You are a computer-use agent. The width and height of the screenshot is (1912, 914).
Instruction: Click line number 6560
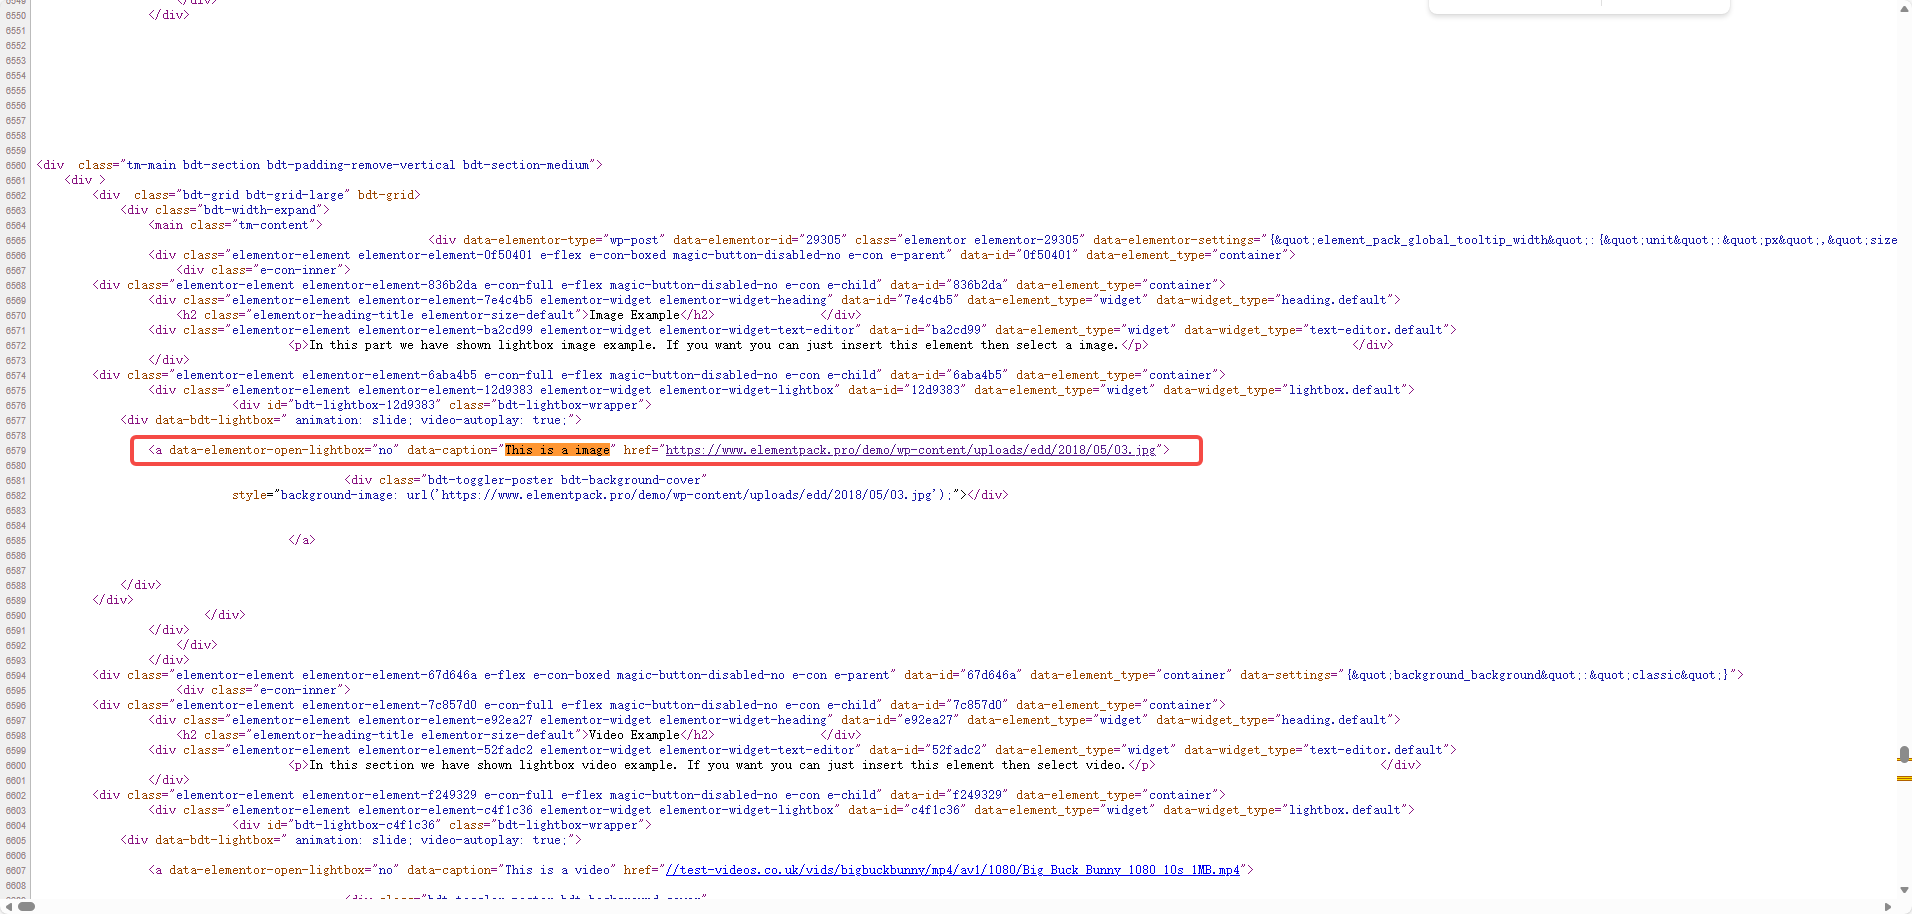(15, 165)
